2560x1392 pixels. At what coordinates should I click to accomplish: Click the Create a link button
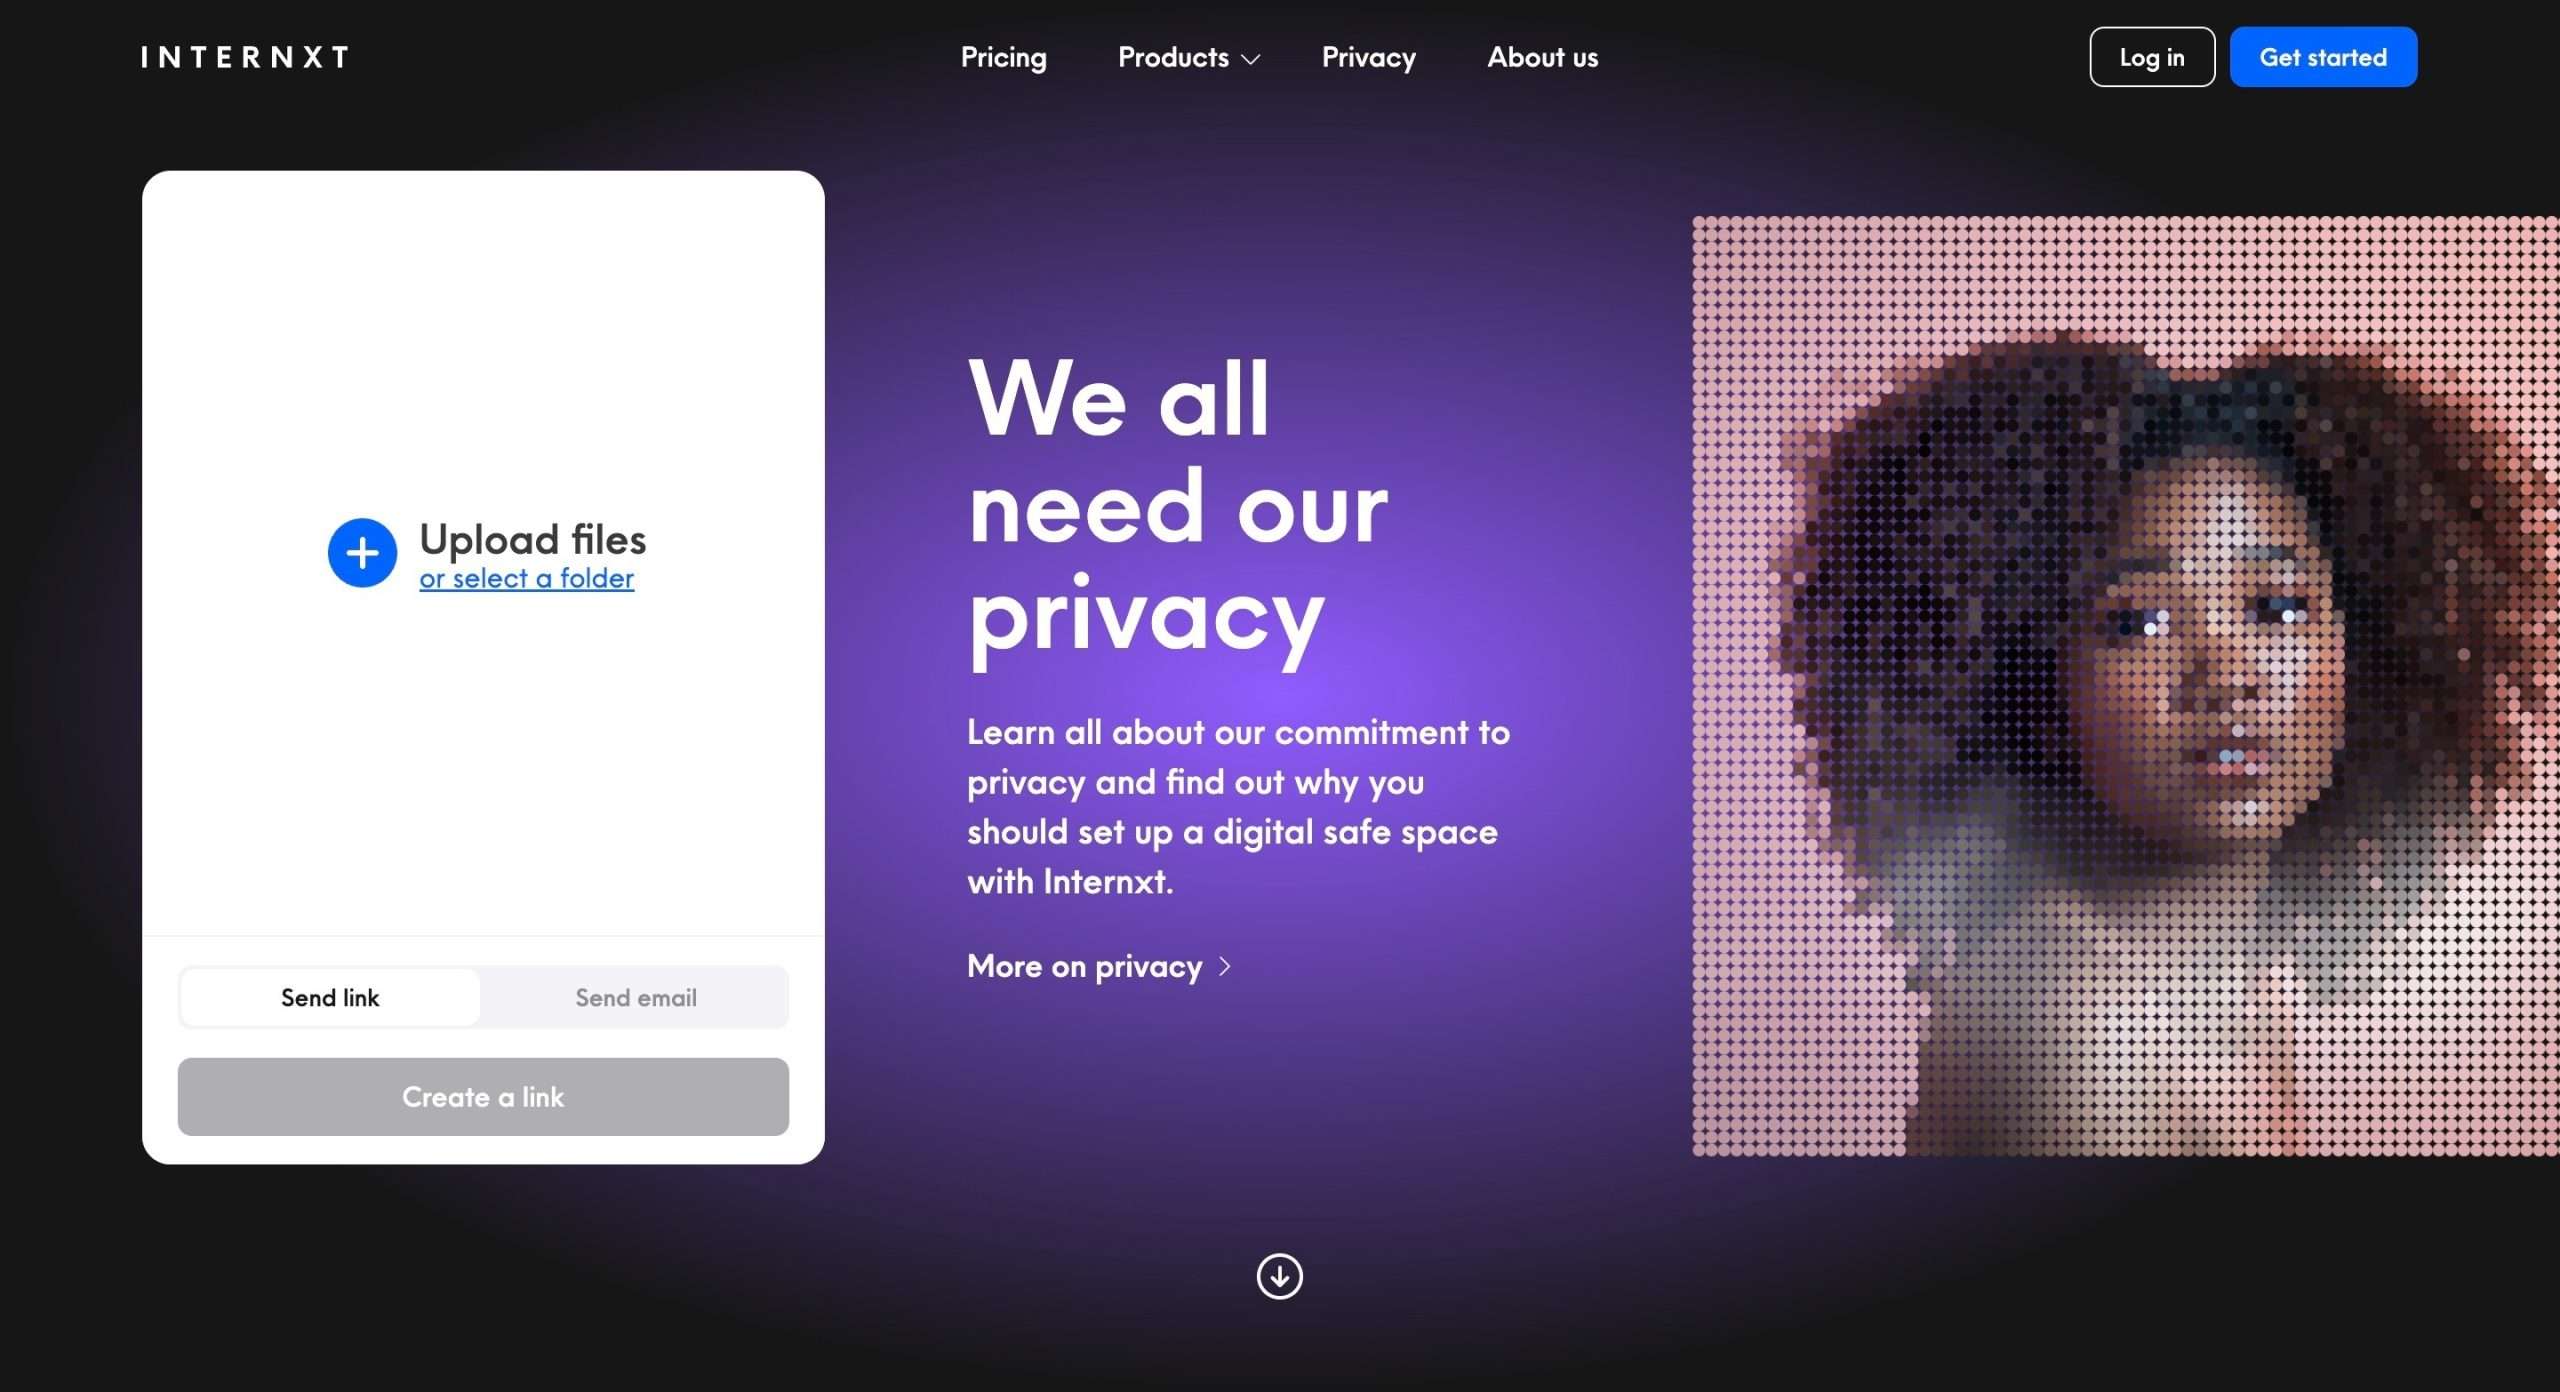point(483,1097)
